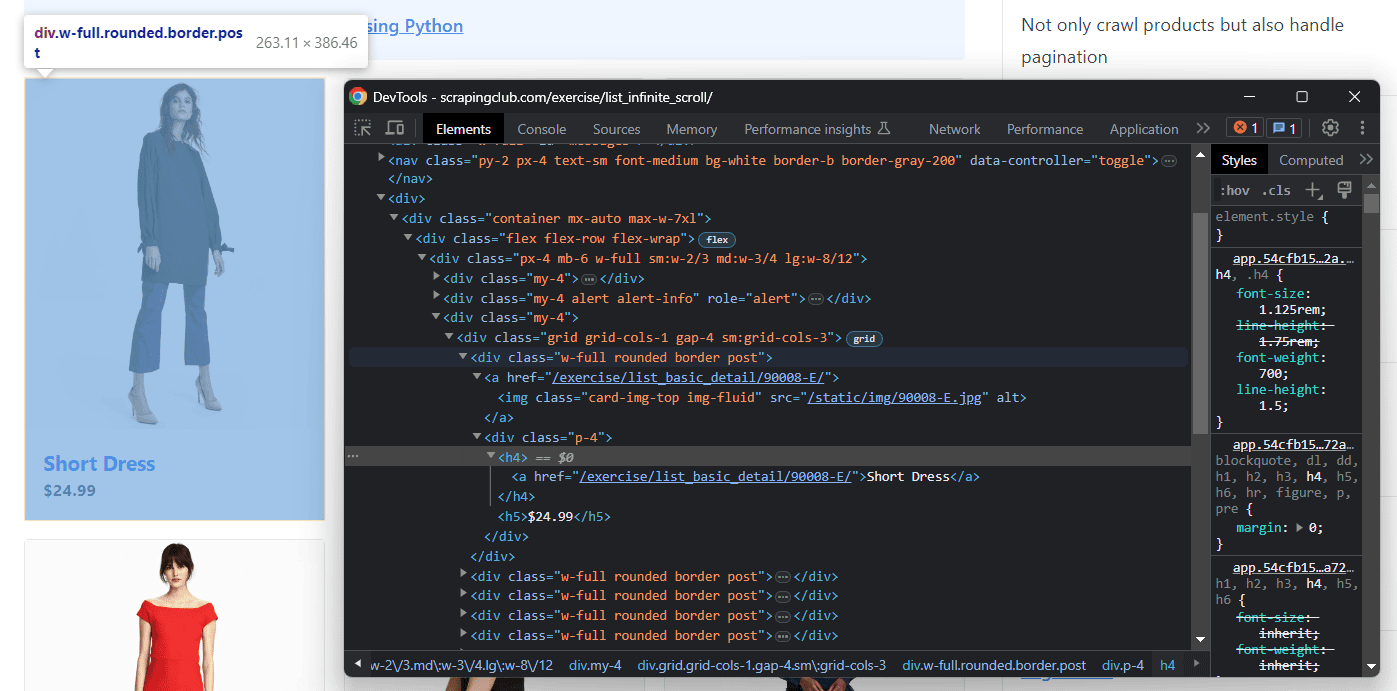1397x691 pixels.
Task: Open the /static/img/90008-E.jpg src link
Action: pyautogui.click(x=897, y=397)
